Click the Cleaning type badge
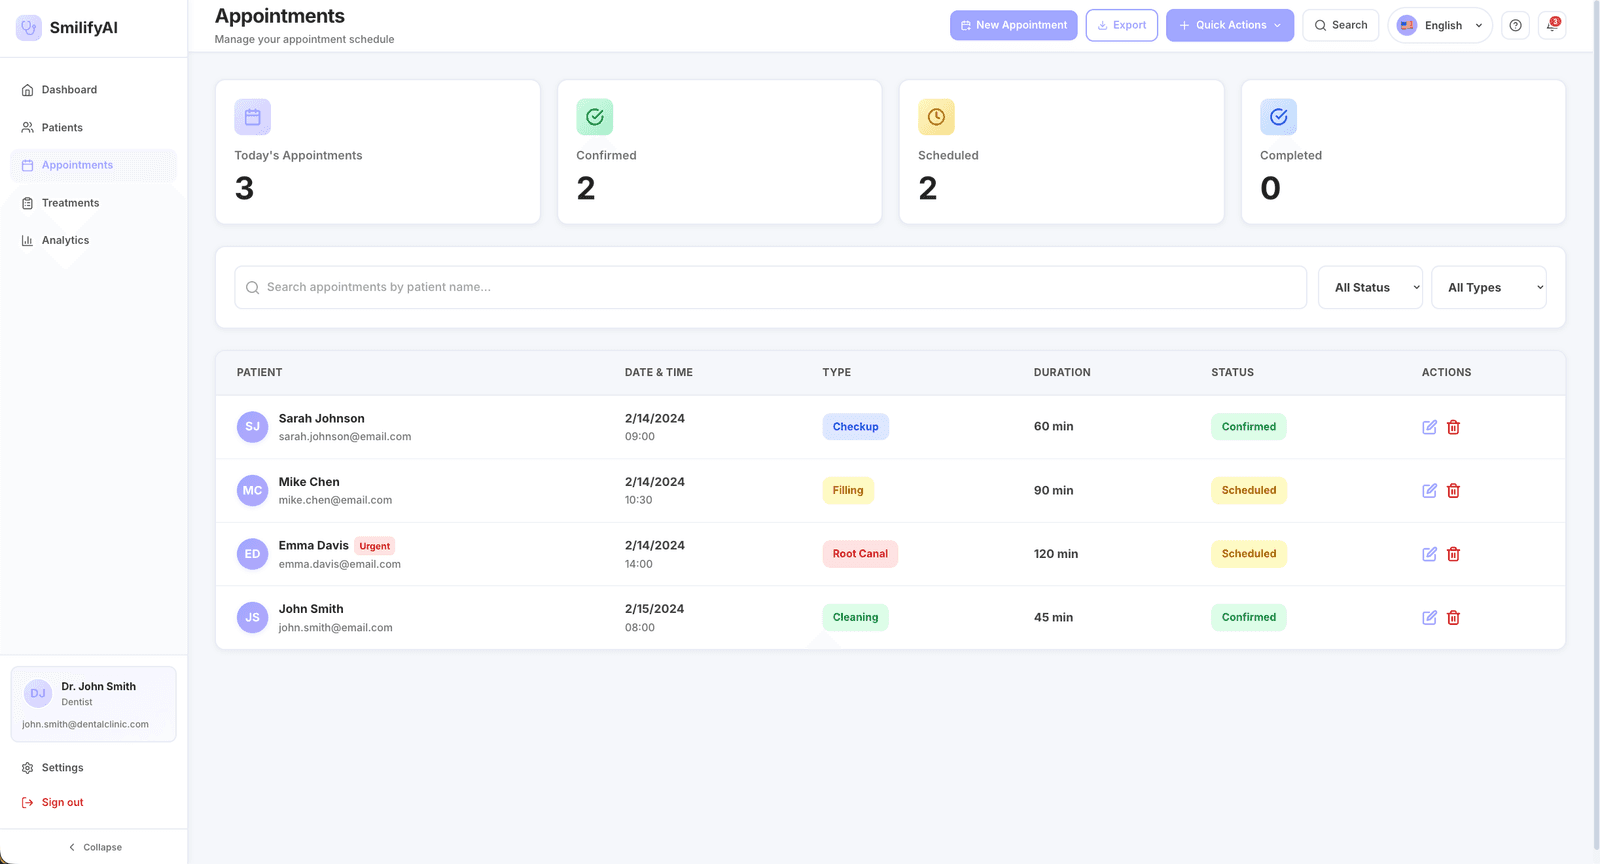Screen dimensions: 1600x864 [855, 618]
